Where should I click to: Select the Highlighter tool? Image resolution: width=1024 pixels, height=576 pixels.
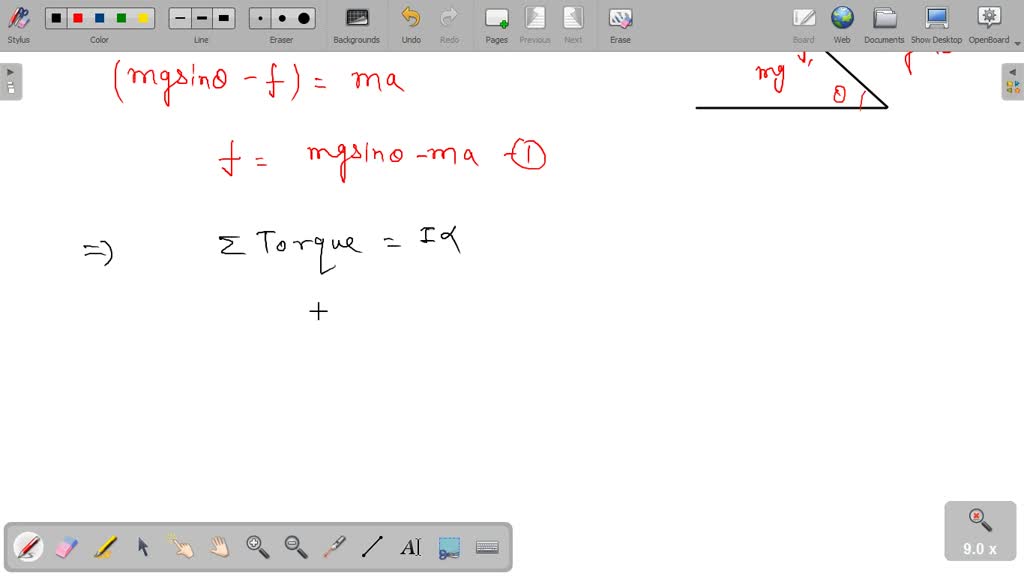104,547
